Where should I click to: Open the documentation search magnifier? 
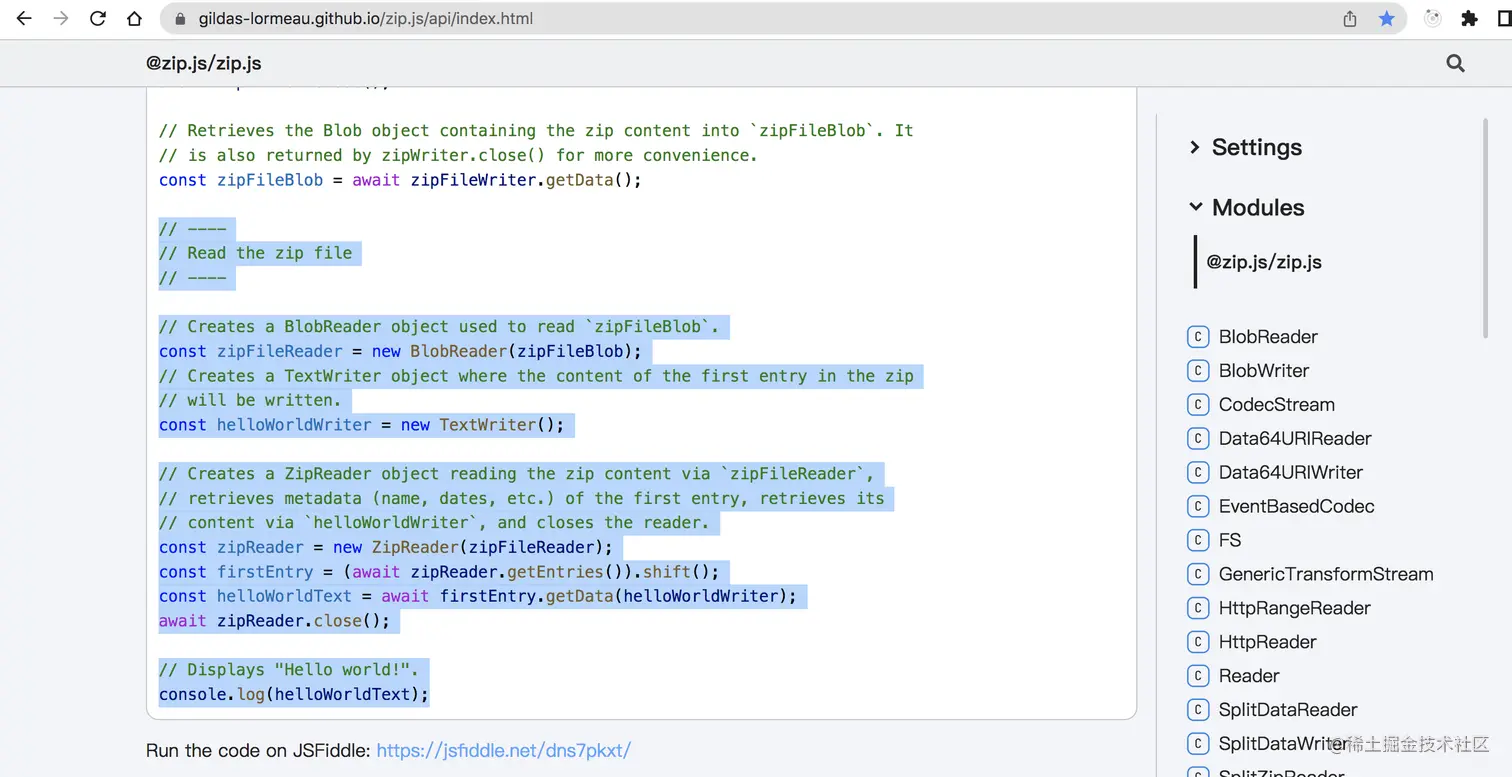click(x=1455, y=63)
